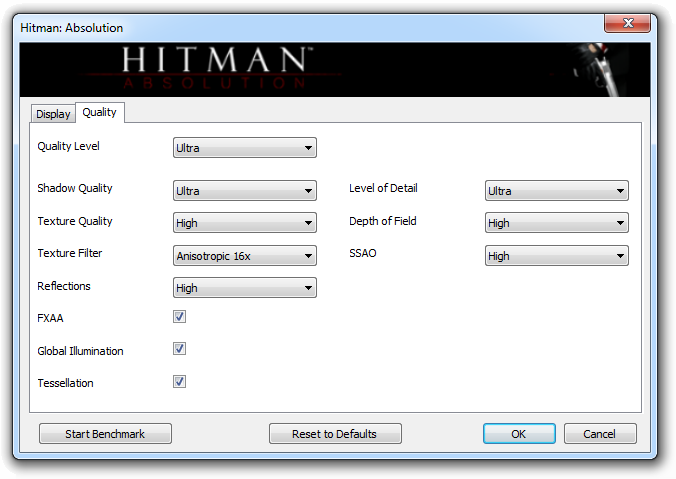Click the Start Benchmark button

click(105, 434)
